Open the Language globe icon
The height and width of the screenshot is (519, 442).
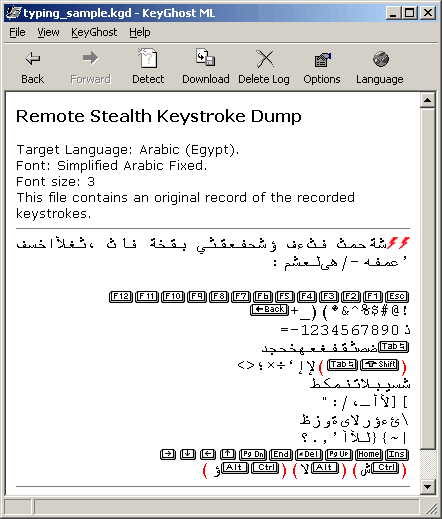[380, 59]
